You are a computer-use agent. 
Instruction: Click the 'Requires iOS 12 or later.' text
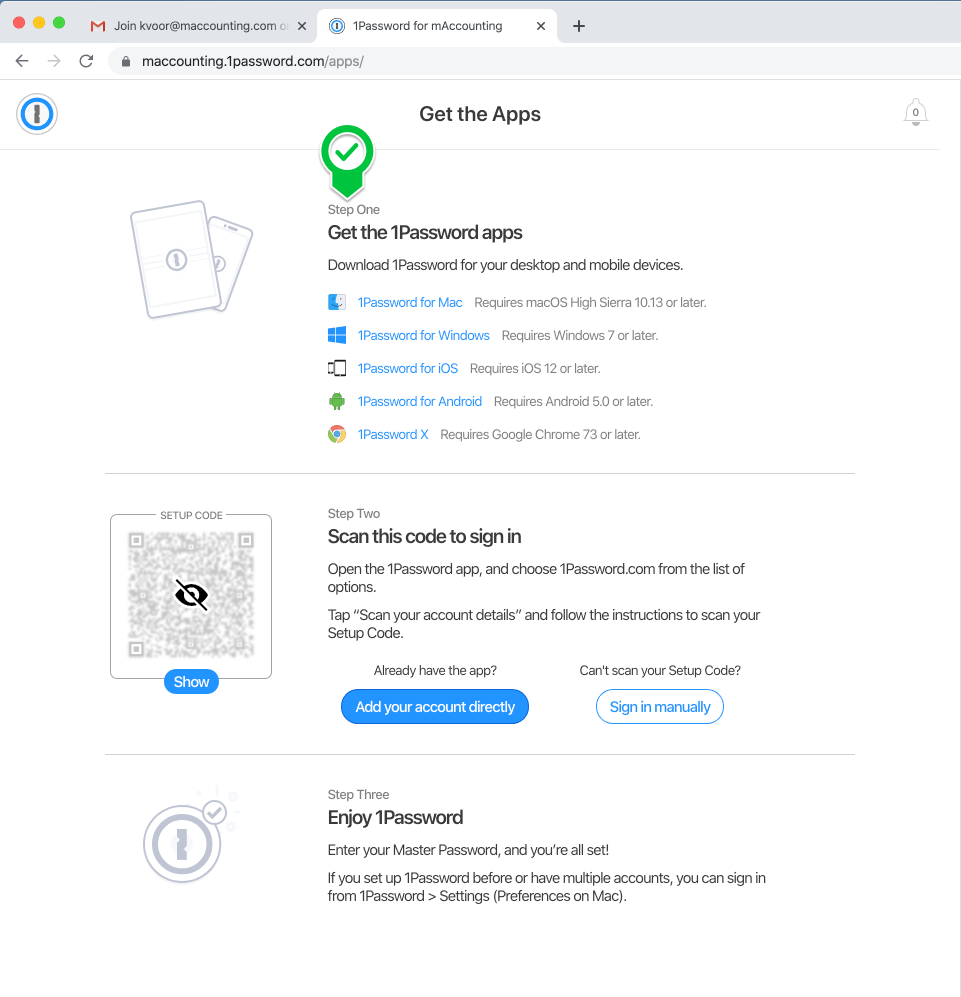point(535,369)
